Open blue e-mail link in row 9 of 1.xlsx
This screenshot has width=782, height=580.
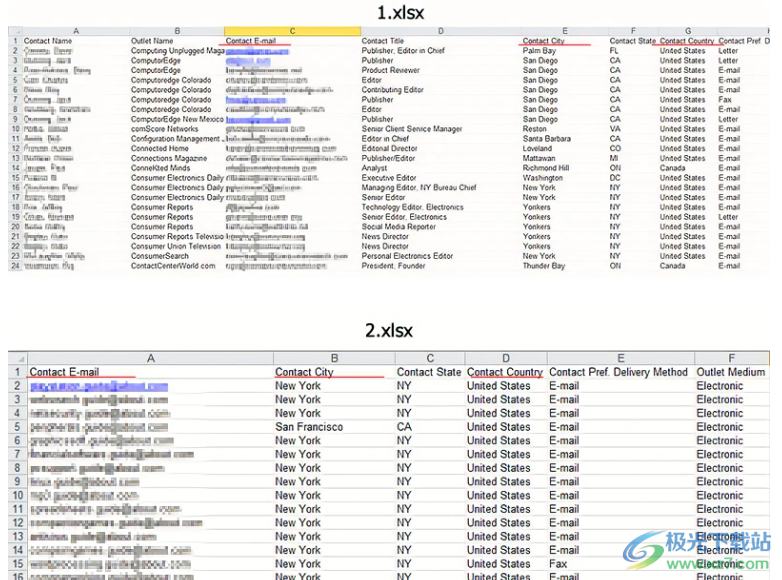pos(258,120)
